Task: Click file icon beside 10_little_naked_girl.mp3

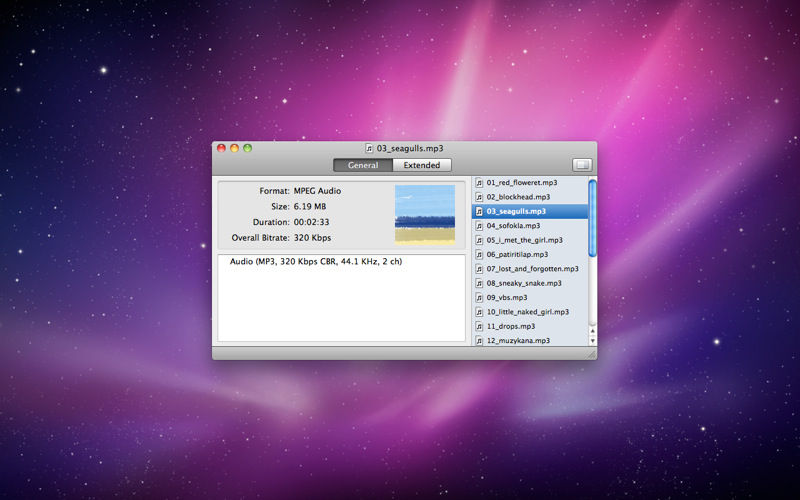Action: [479, 312]
